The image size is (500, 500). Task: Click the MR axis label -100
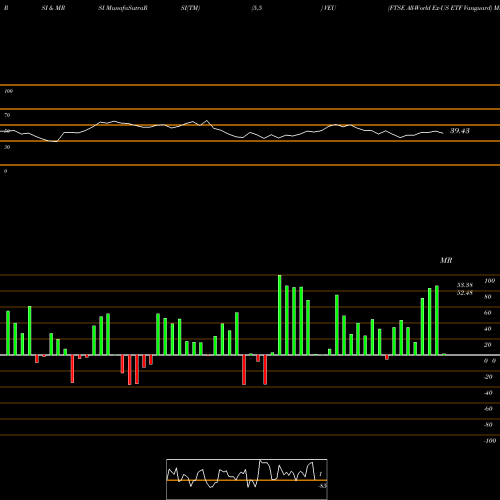[x=490, y=441]
